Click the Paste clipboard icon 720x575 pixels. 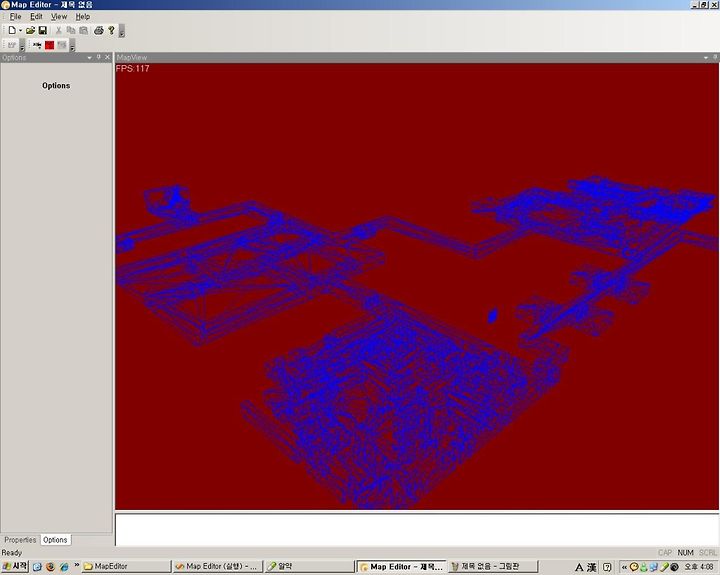click(x=84, y=30)
